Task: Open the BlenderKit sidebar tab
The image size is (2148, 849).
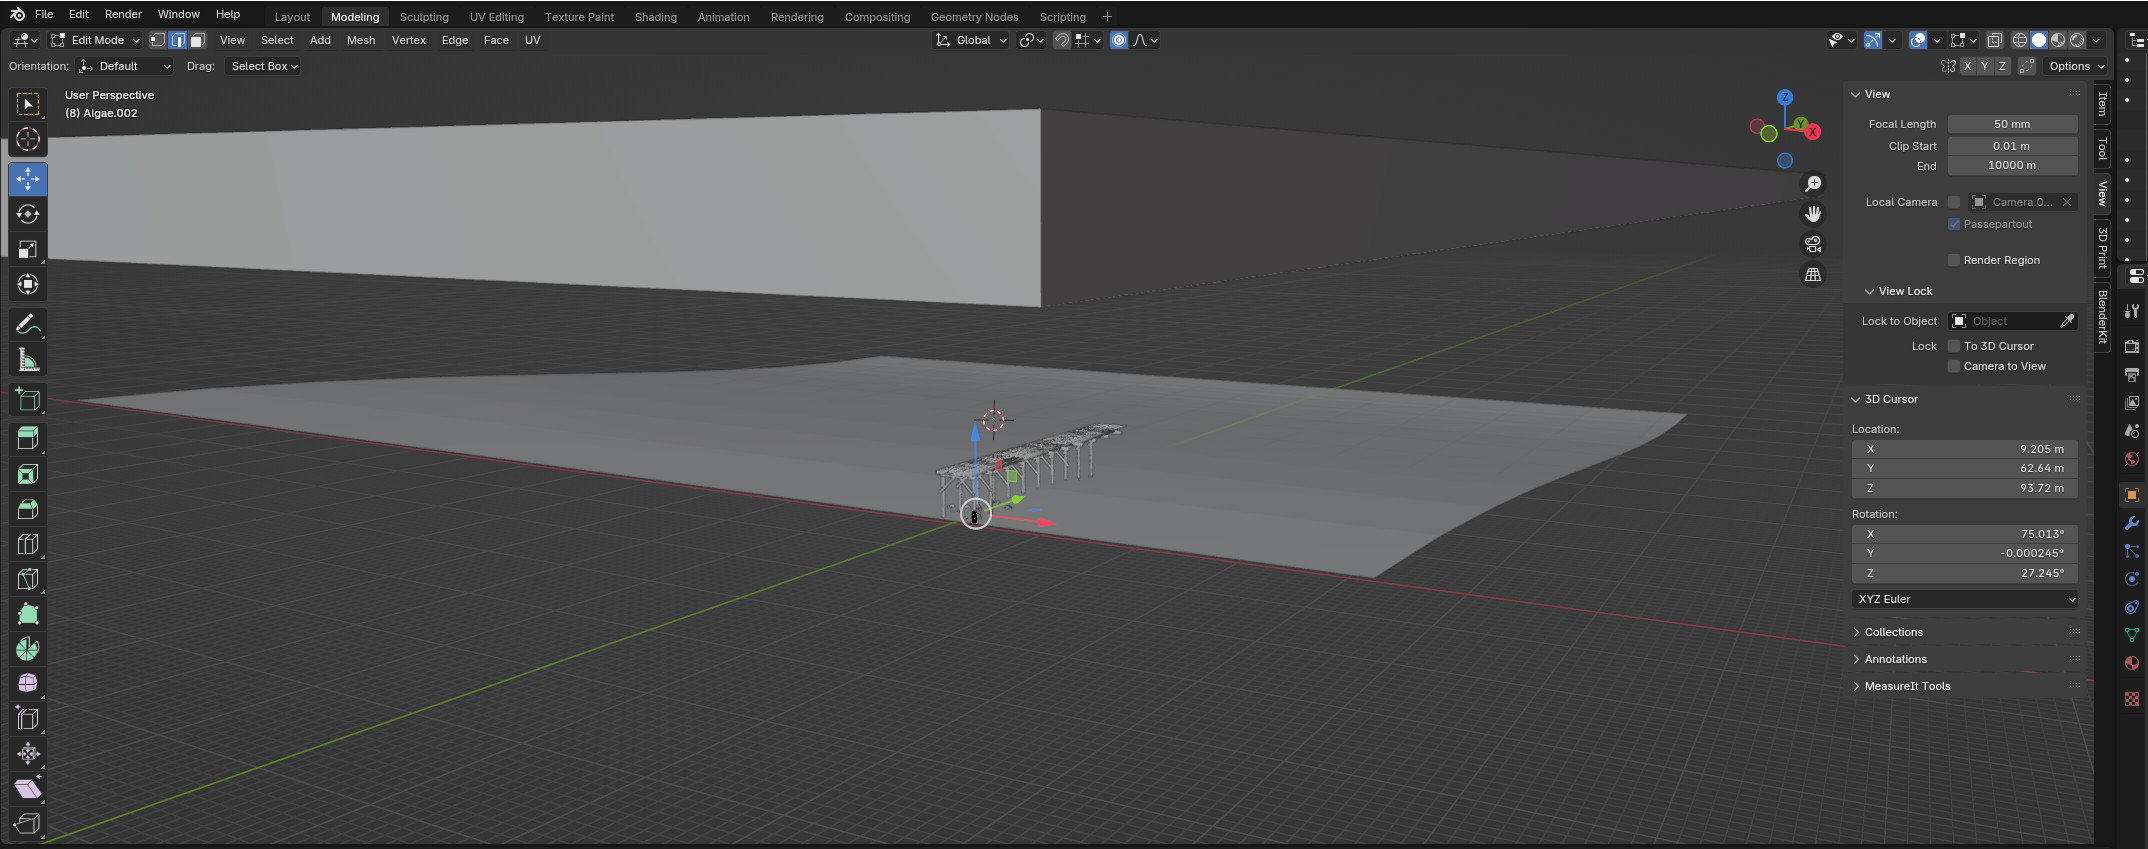Action: click(2102, 317)
